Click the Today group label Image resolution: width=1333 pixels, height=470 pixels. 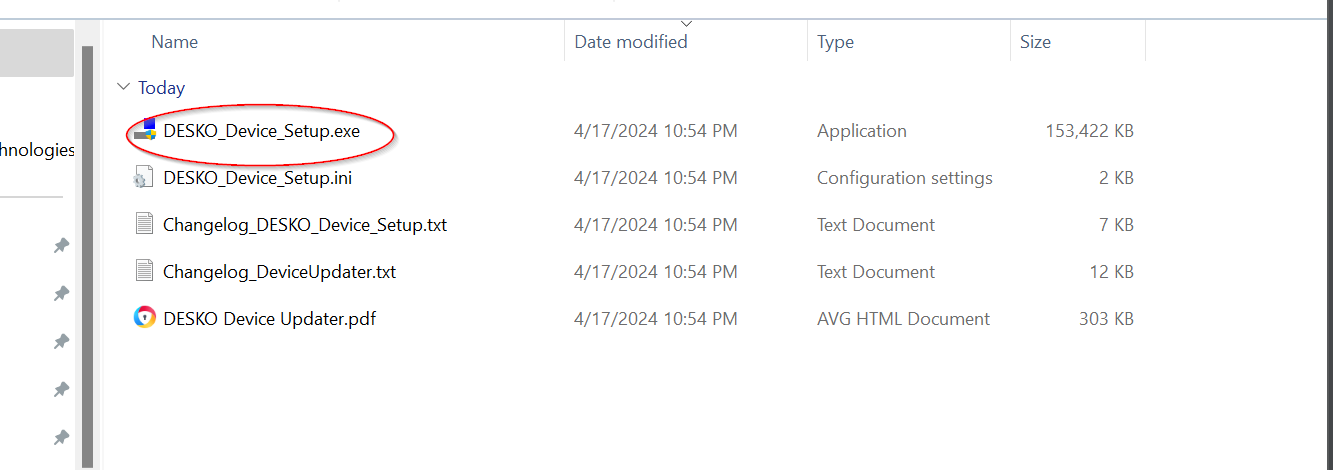coord(161,88)
